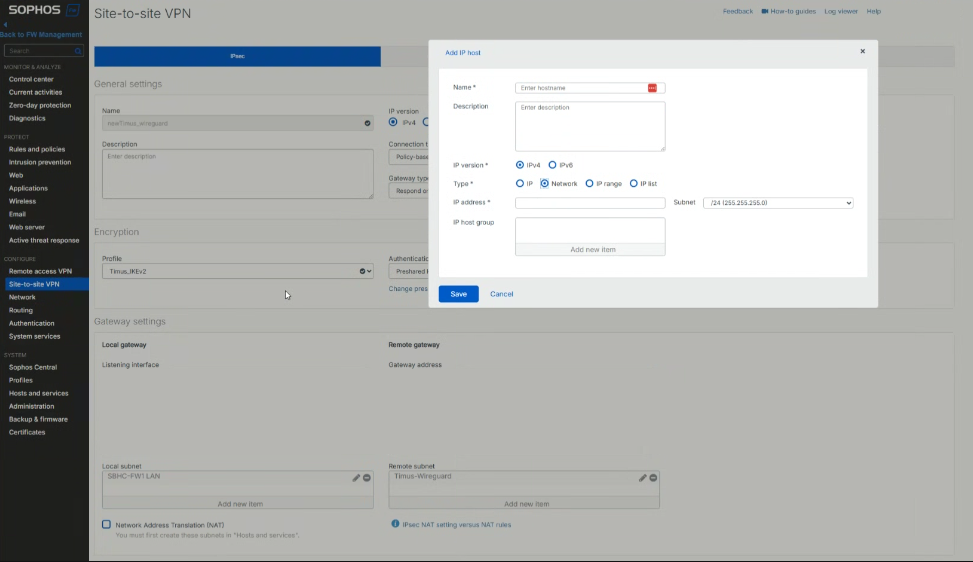Open Active threat response in sidebar

click(x=44, y=241)
